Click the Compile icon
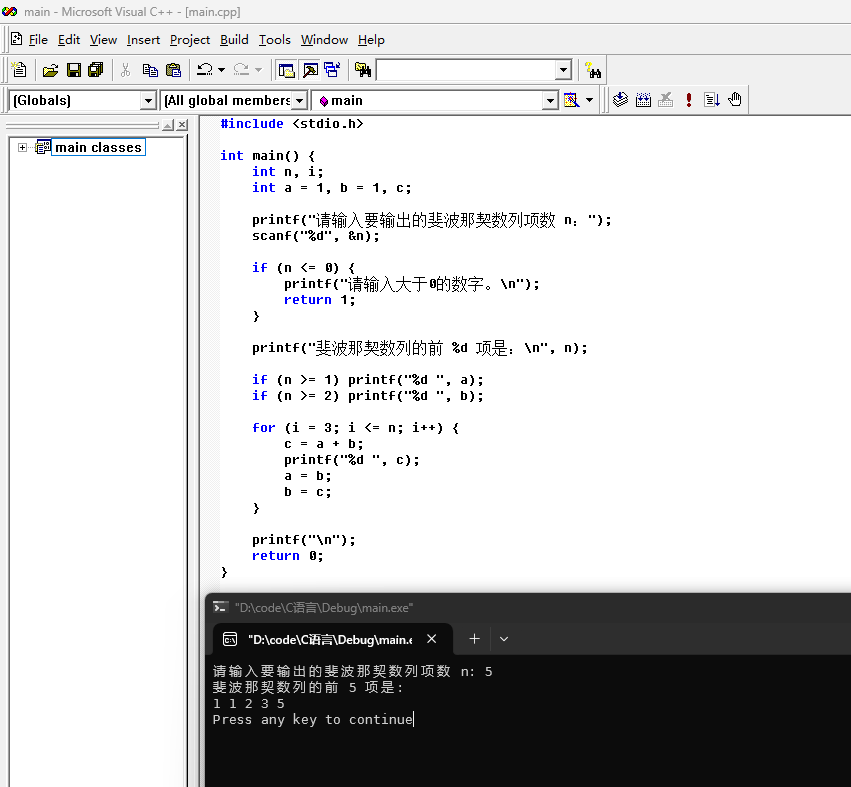This screenshot has width=851, height=787. pos(620,100)
